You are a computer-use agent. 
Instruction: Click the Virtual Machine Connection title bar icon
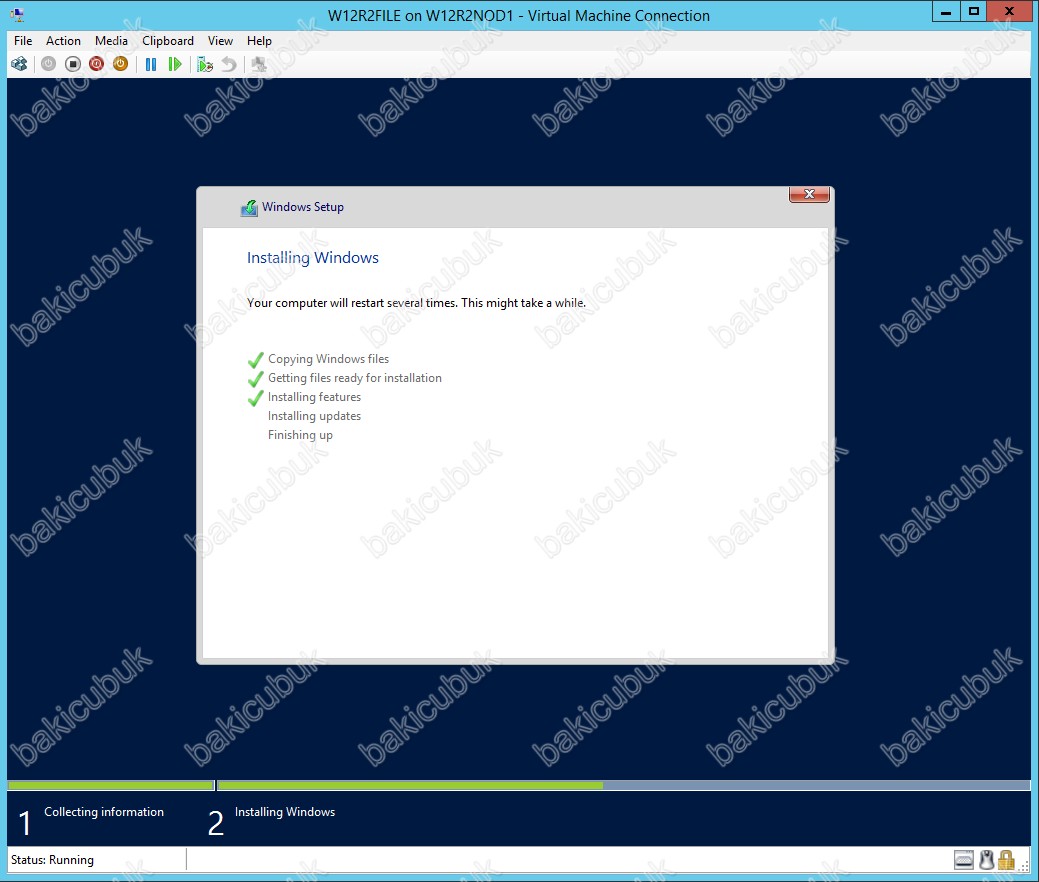(17, 15)
